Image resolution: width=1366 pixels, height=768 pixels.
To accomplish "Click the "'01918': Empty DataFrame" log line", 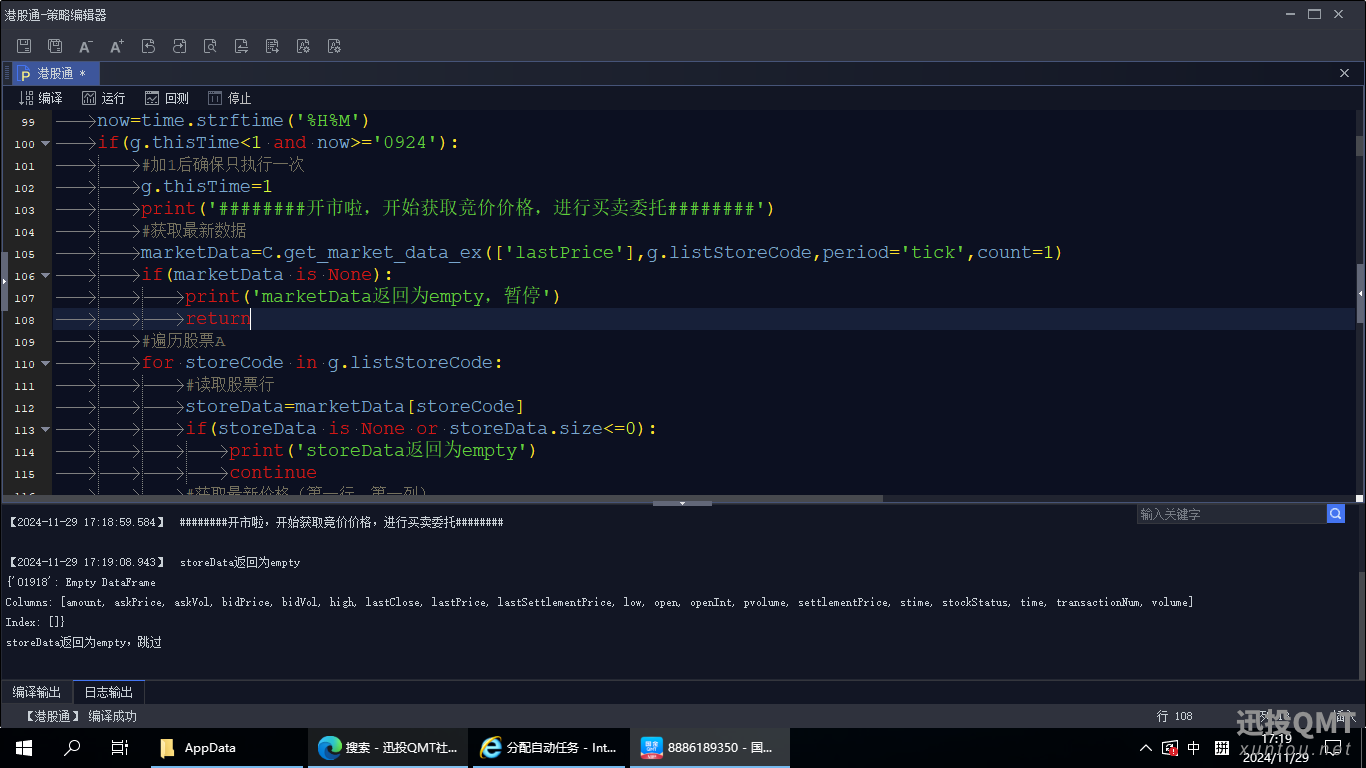I will coord(81,582).
